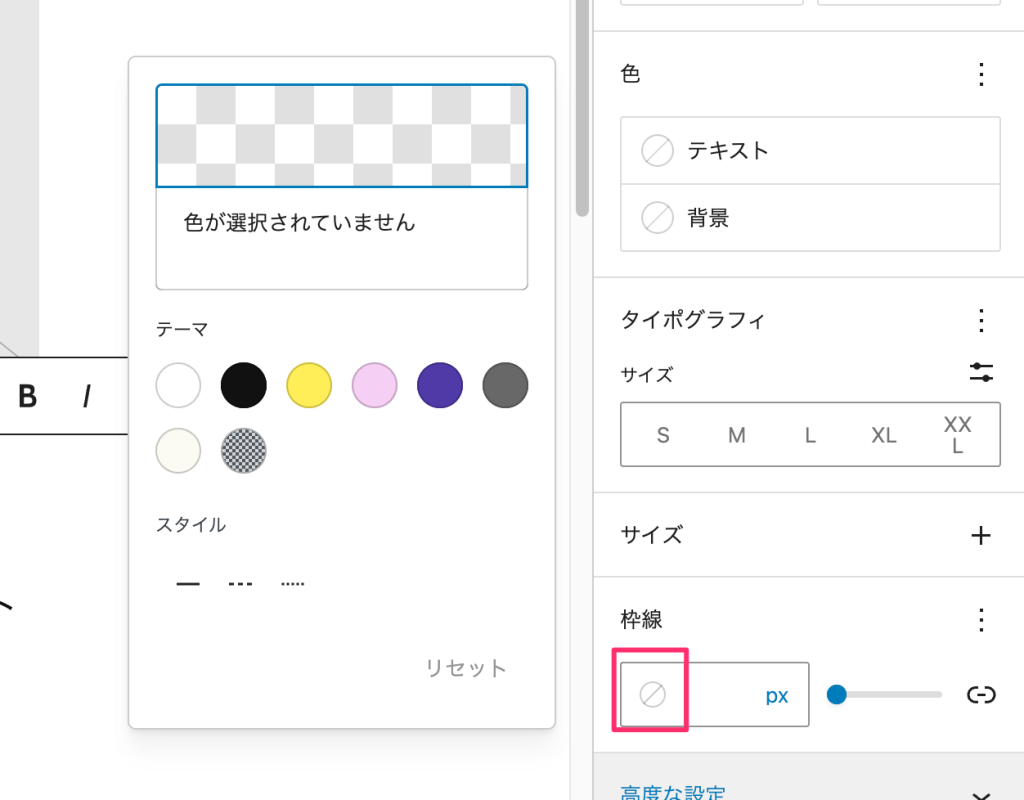Select dotted line border style
Screen dimensions: 1024x800
(x=293, y=584)
